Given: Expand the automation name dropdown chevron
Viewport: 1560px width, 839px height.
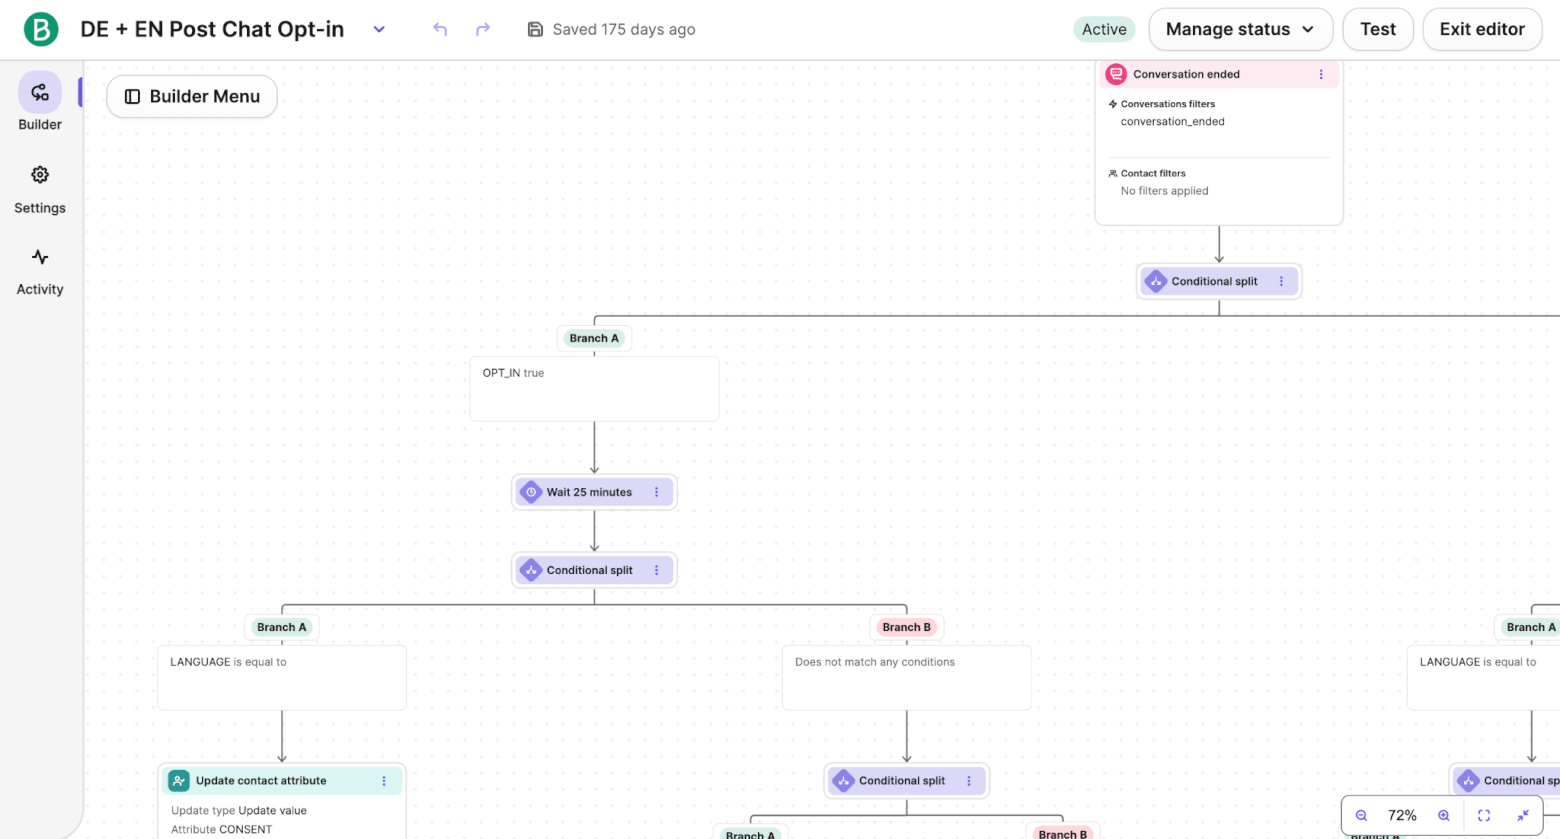Looking at the screenshot, I should coord(379,29).
